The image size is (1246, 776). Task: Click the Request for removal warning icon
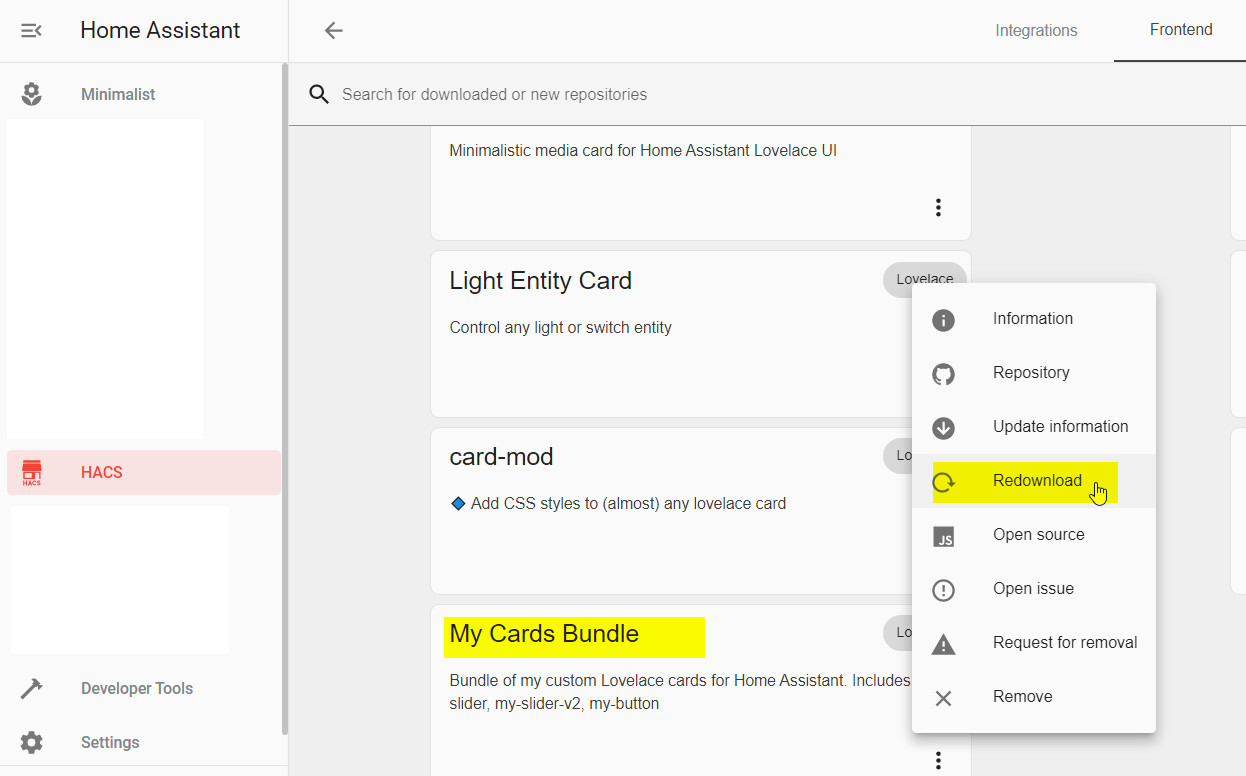(x=943, y=644)
